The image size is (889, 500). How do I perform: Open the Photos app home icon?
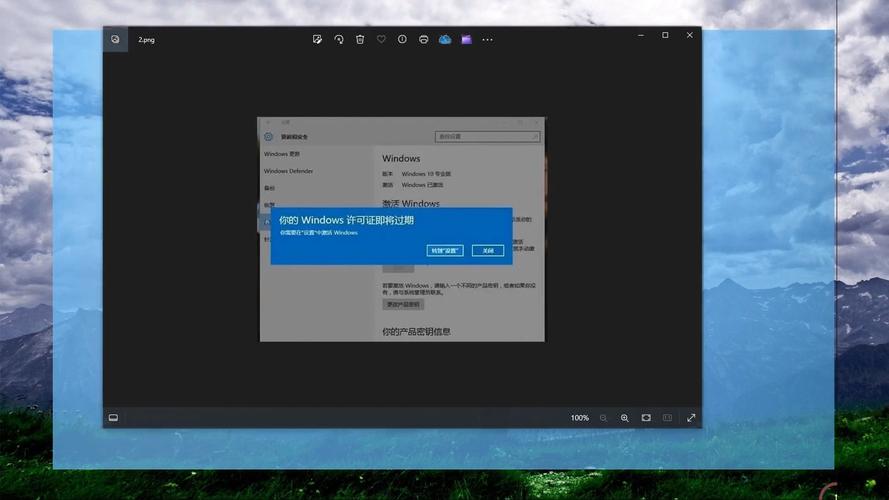pyautogui.click(x=115, y=39)
